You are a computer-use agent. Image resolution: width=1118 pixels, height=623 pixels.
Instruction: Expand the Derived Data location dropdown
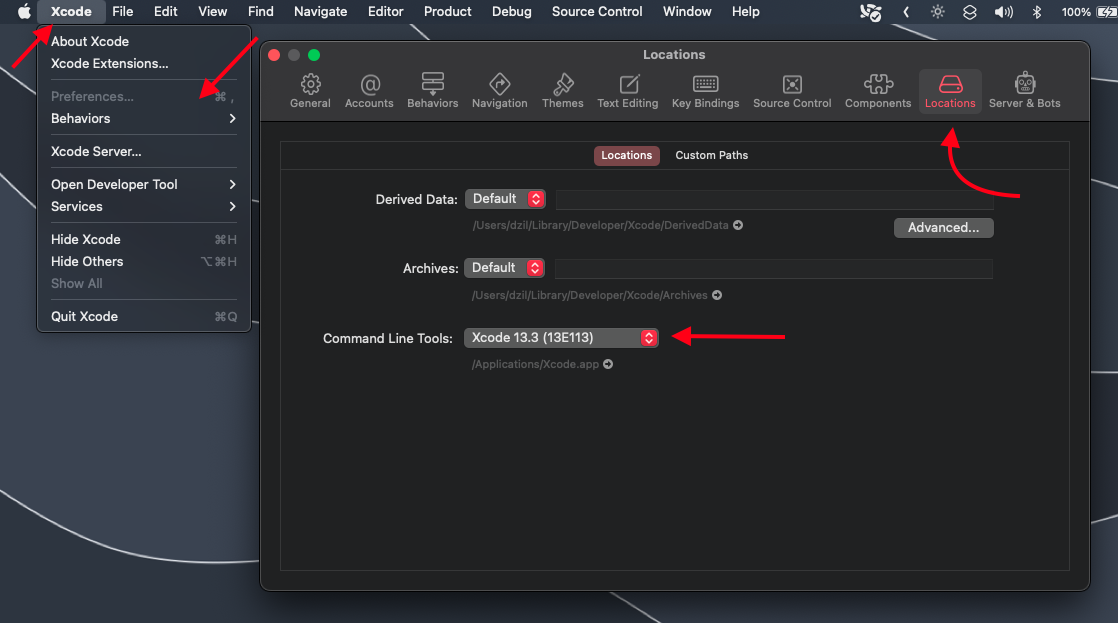coord(505,199)
